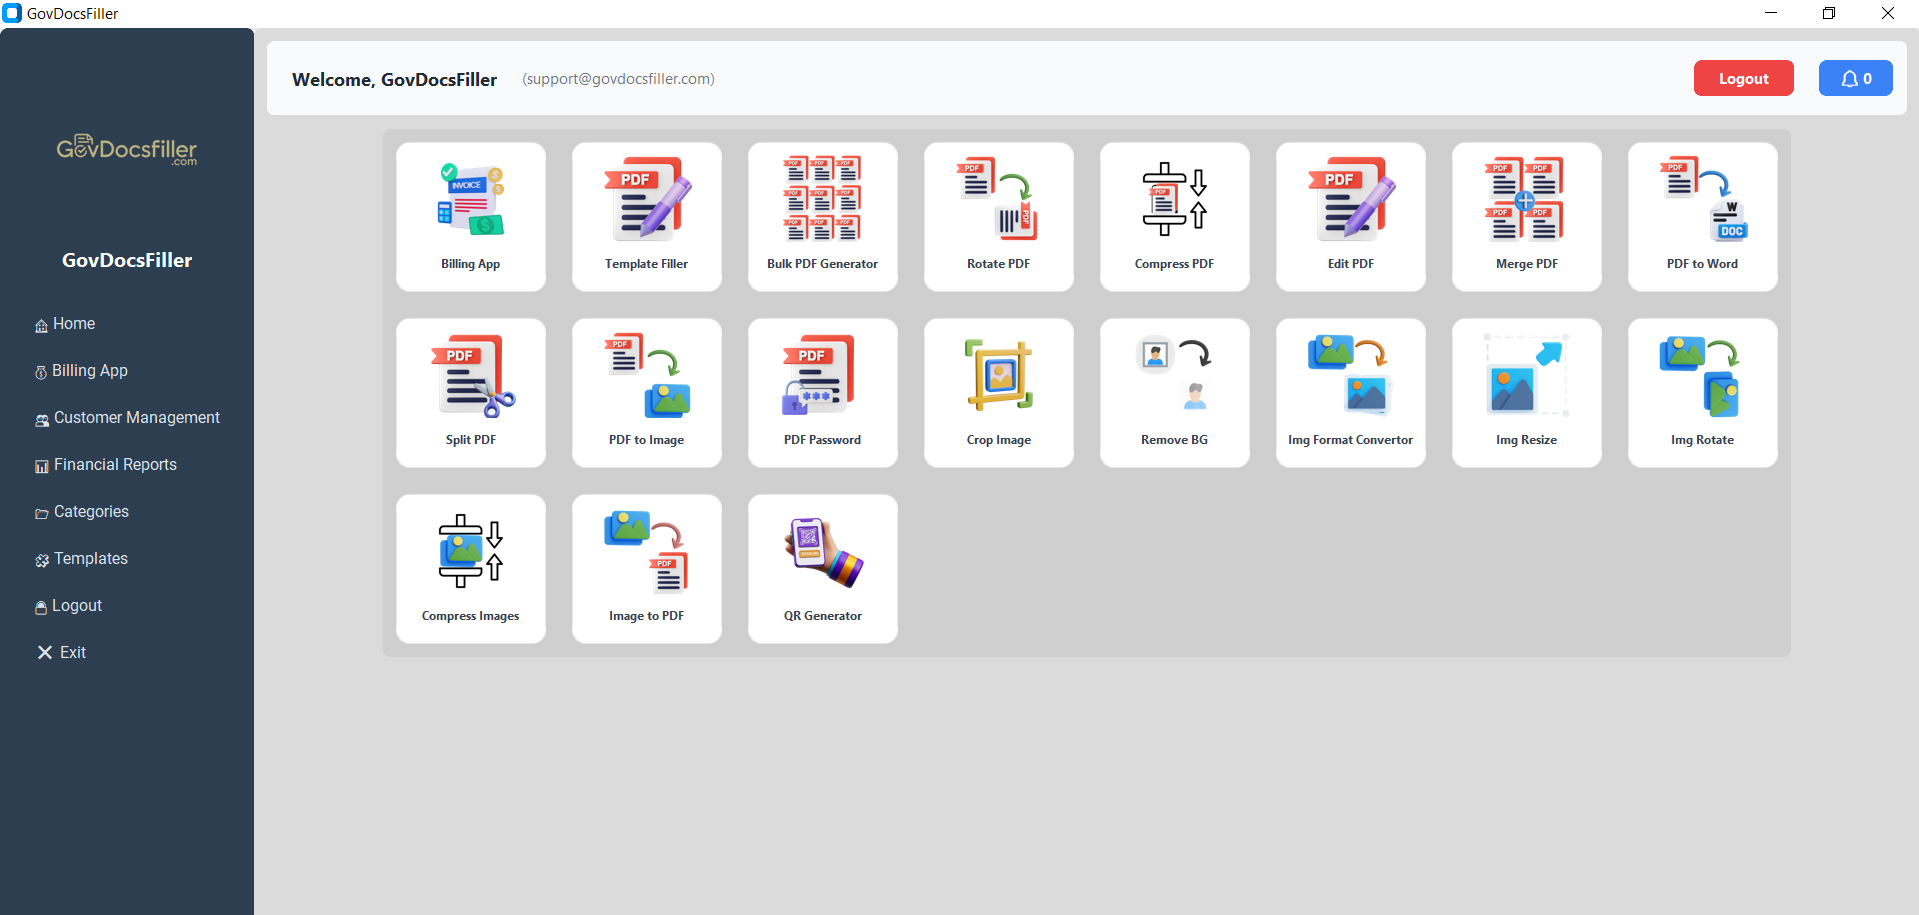
Task: Open the Rotate PDF tool
Action: [x=998, y=216]
